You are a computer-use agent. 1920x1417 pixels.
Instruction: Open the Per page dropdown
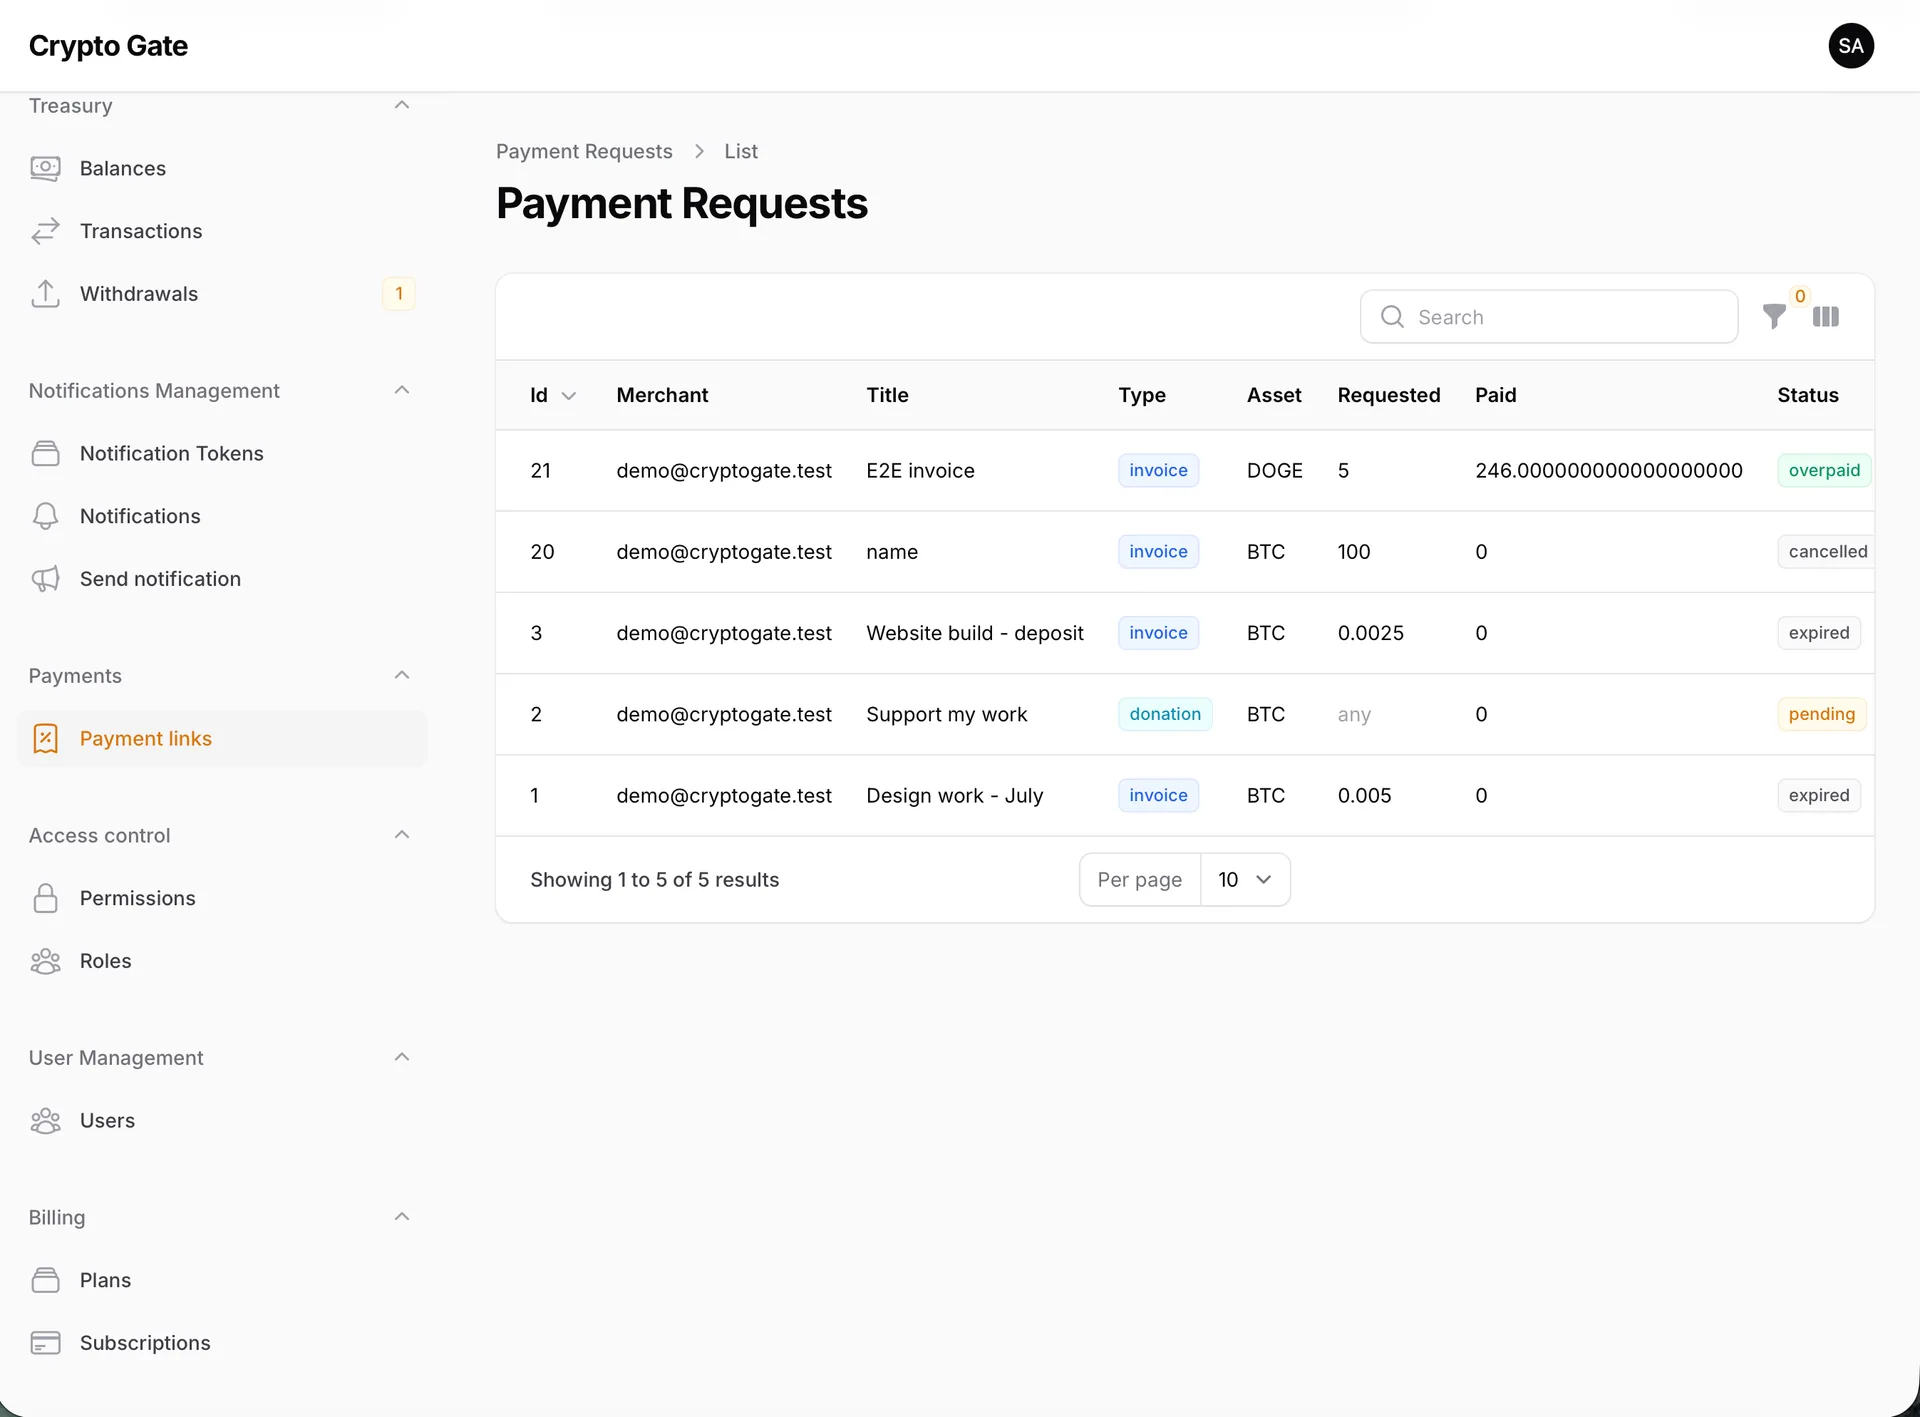1245,880
